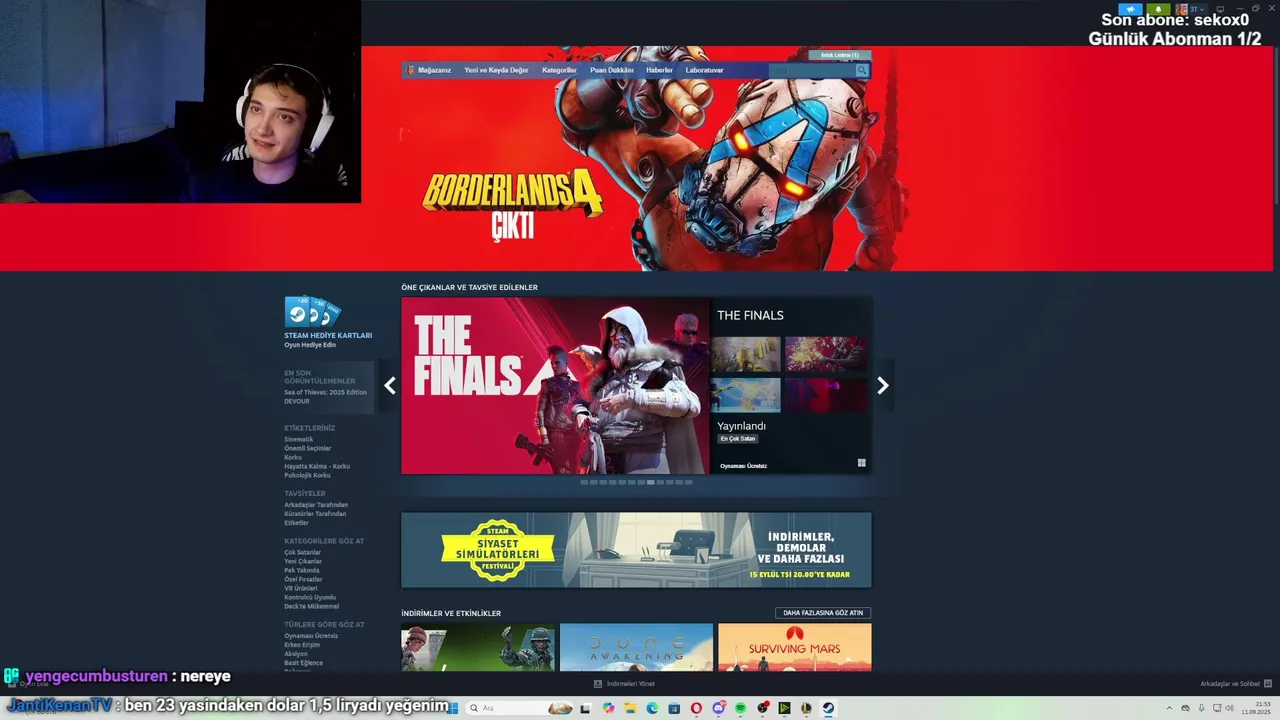Open Task View on taskbar

tap(585, 708)
